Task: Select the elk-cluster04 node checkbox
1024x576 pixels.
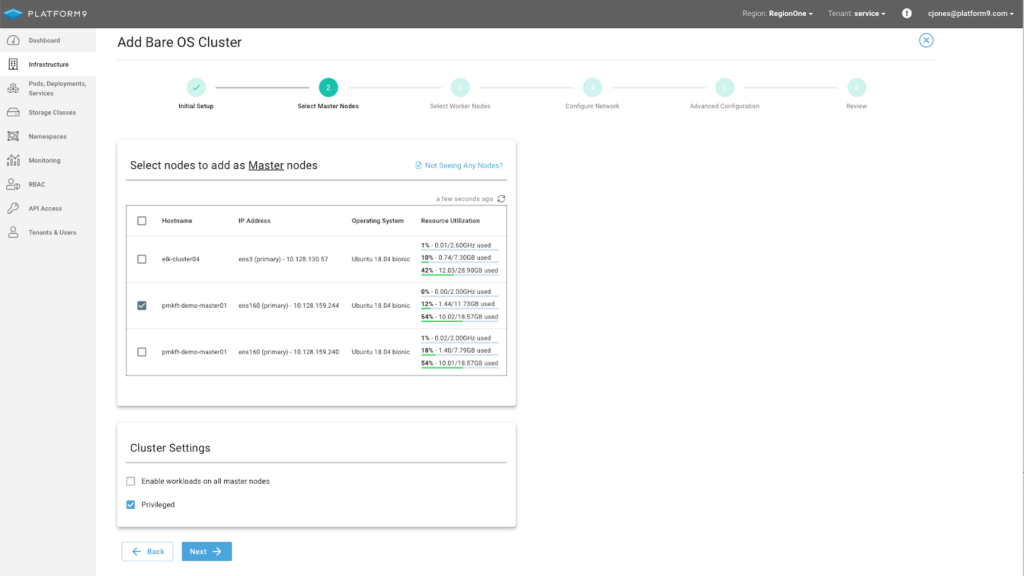Action: [142, 259]
